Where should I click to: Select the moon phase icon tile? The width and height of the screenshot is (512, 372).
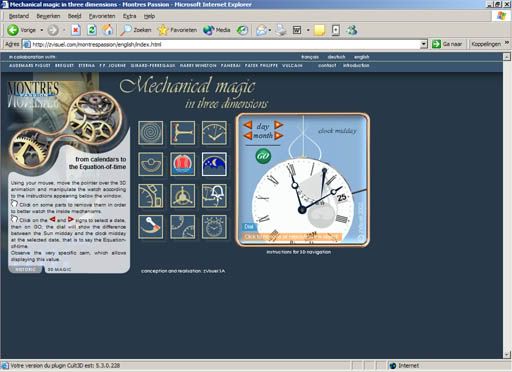tap(214, 164)
